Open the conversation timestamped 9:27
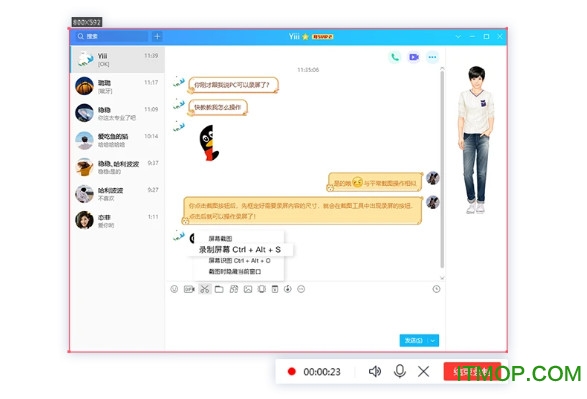 117,194
